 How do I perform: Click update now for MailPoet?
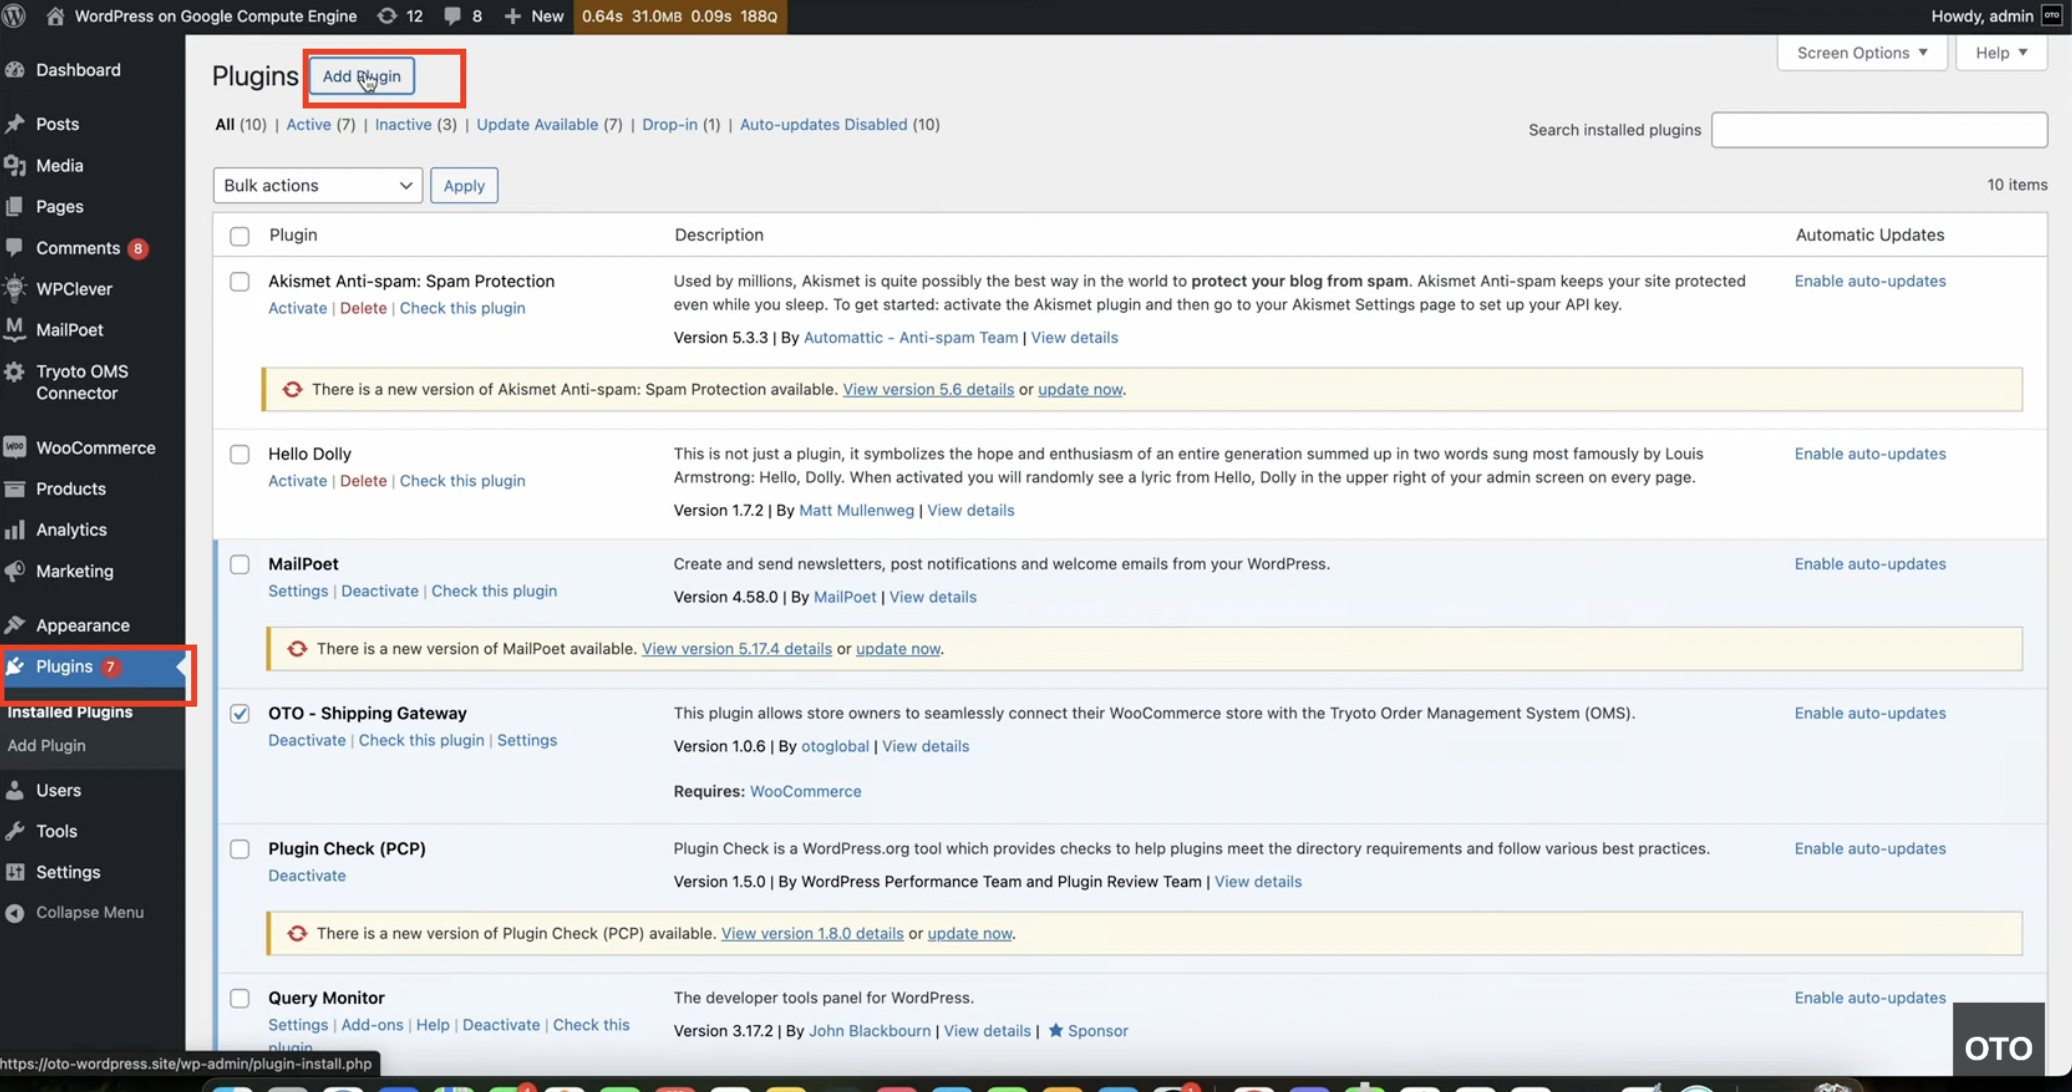pos(897,648)
